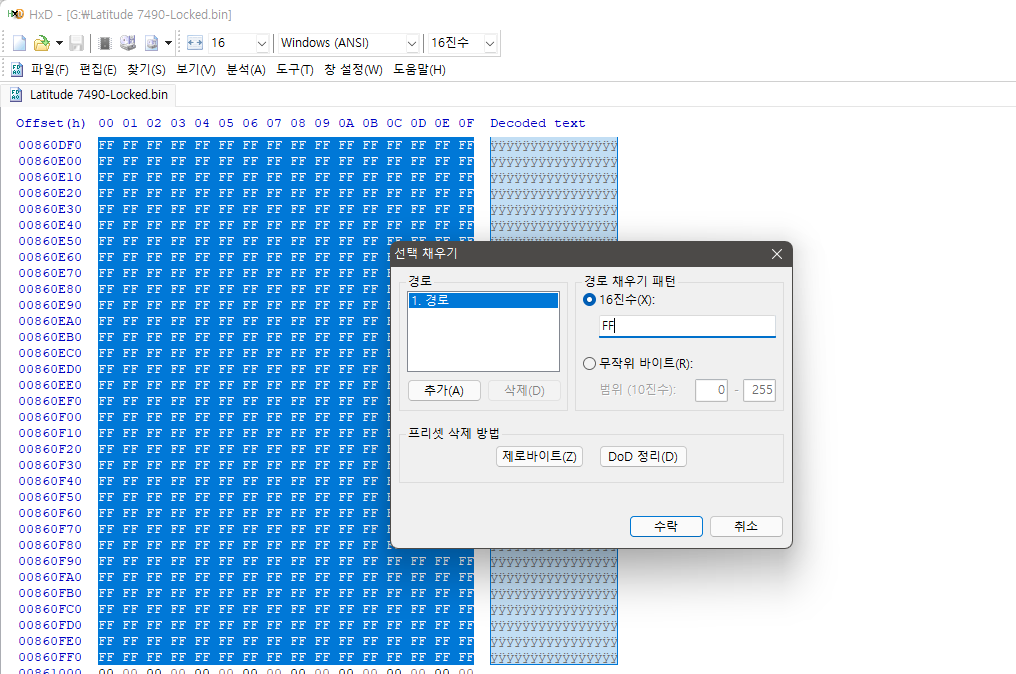Open the 창 설정(W) menu
The image size is (1016, 674).
[x=353, y=70]
